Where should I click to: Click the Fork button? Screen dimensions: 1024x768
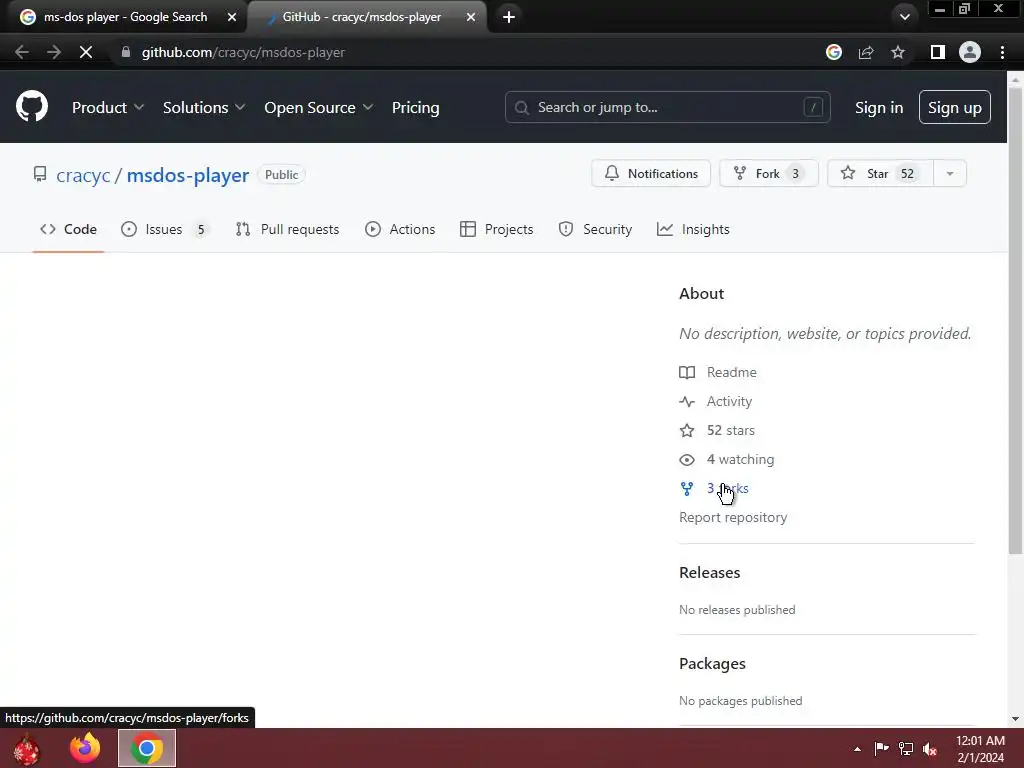pos(769,174)
